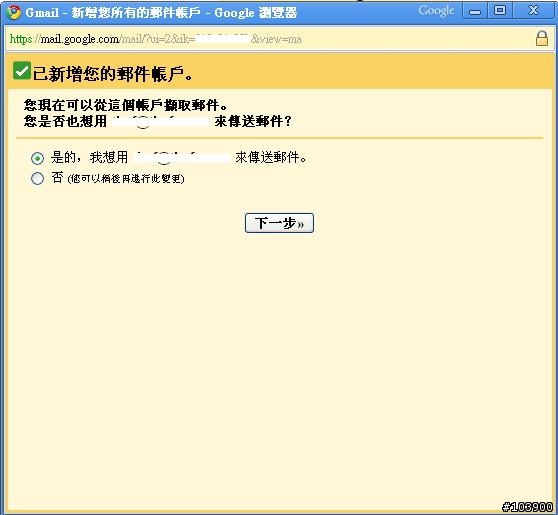
Task: Select the 是的 radio option to send mail
Action: (x=37, y=158)
